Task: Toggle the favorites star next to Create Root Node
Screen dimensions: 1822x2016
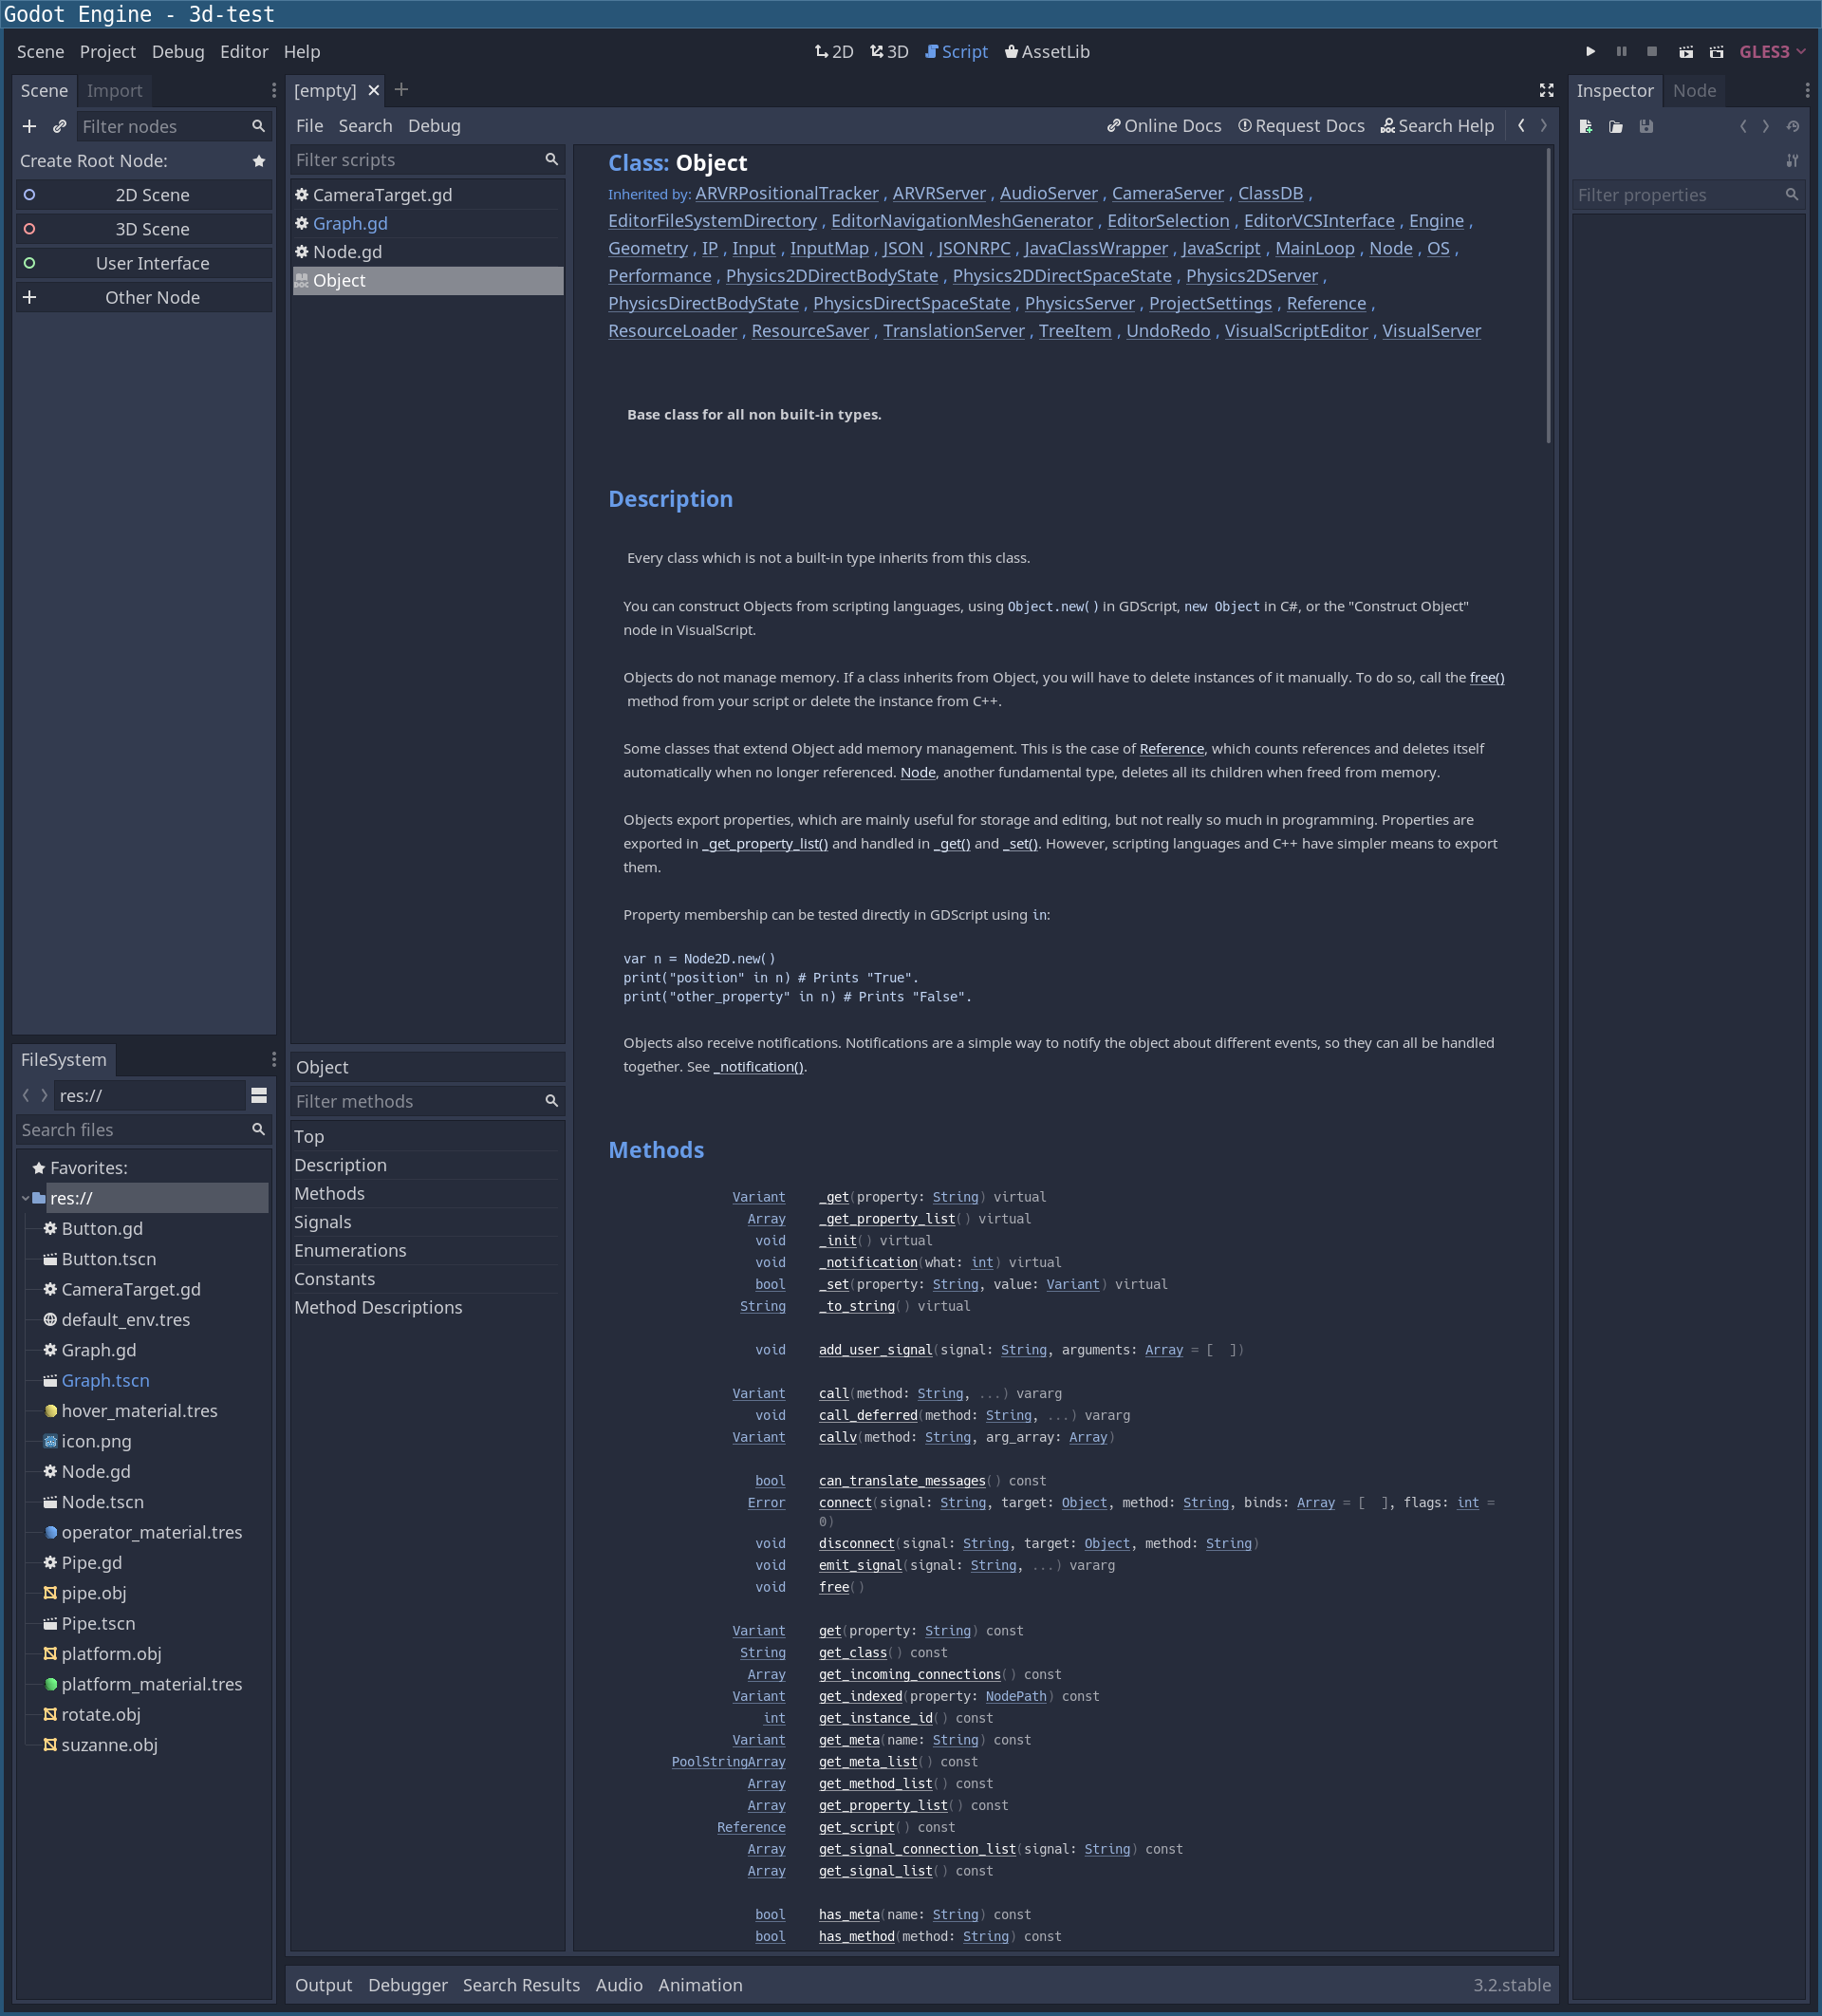Action: click(x=260, y=160)
